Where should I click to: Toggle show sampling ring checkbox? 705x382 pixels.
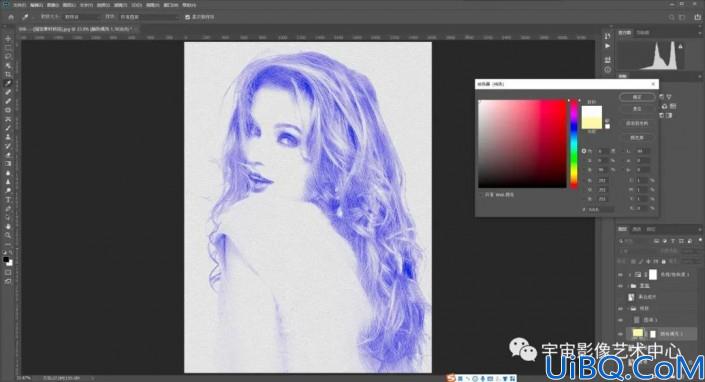[187, 17]
